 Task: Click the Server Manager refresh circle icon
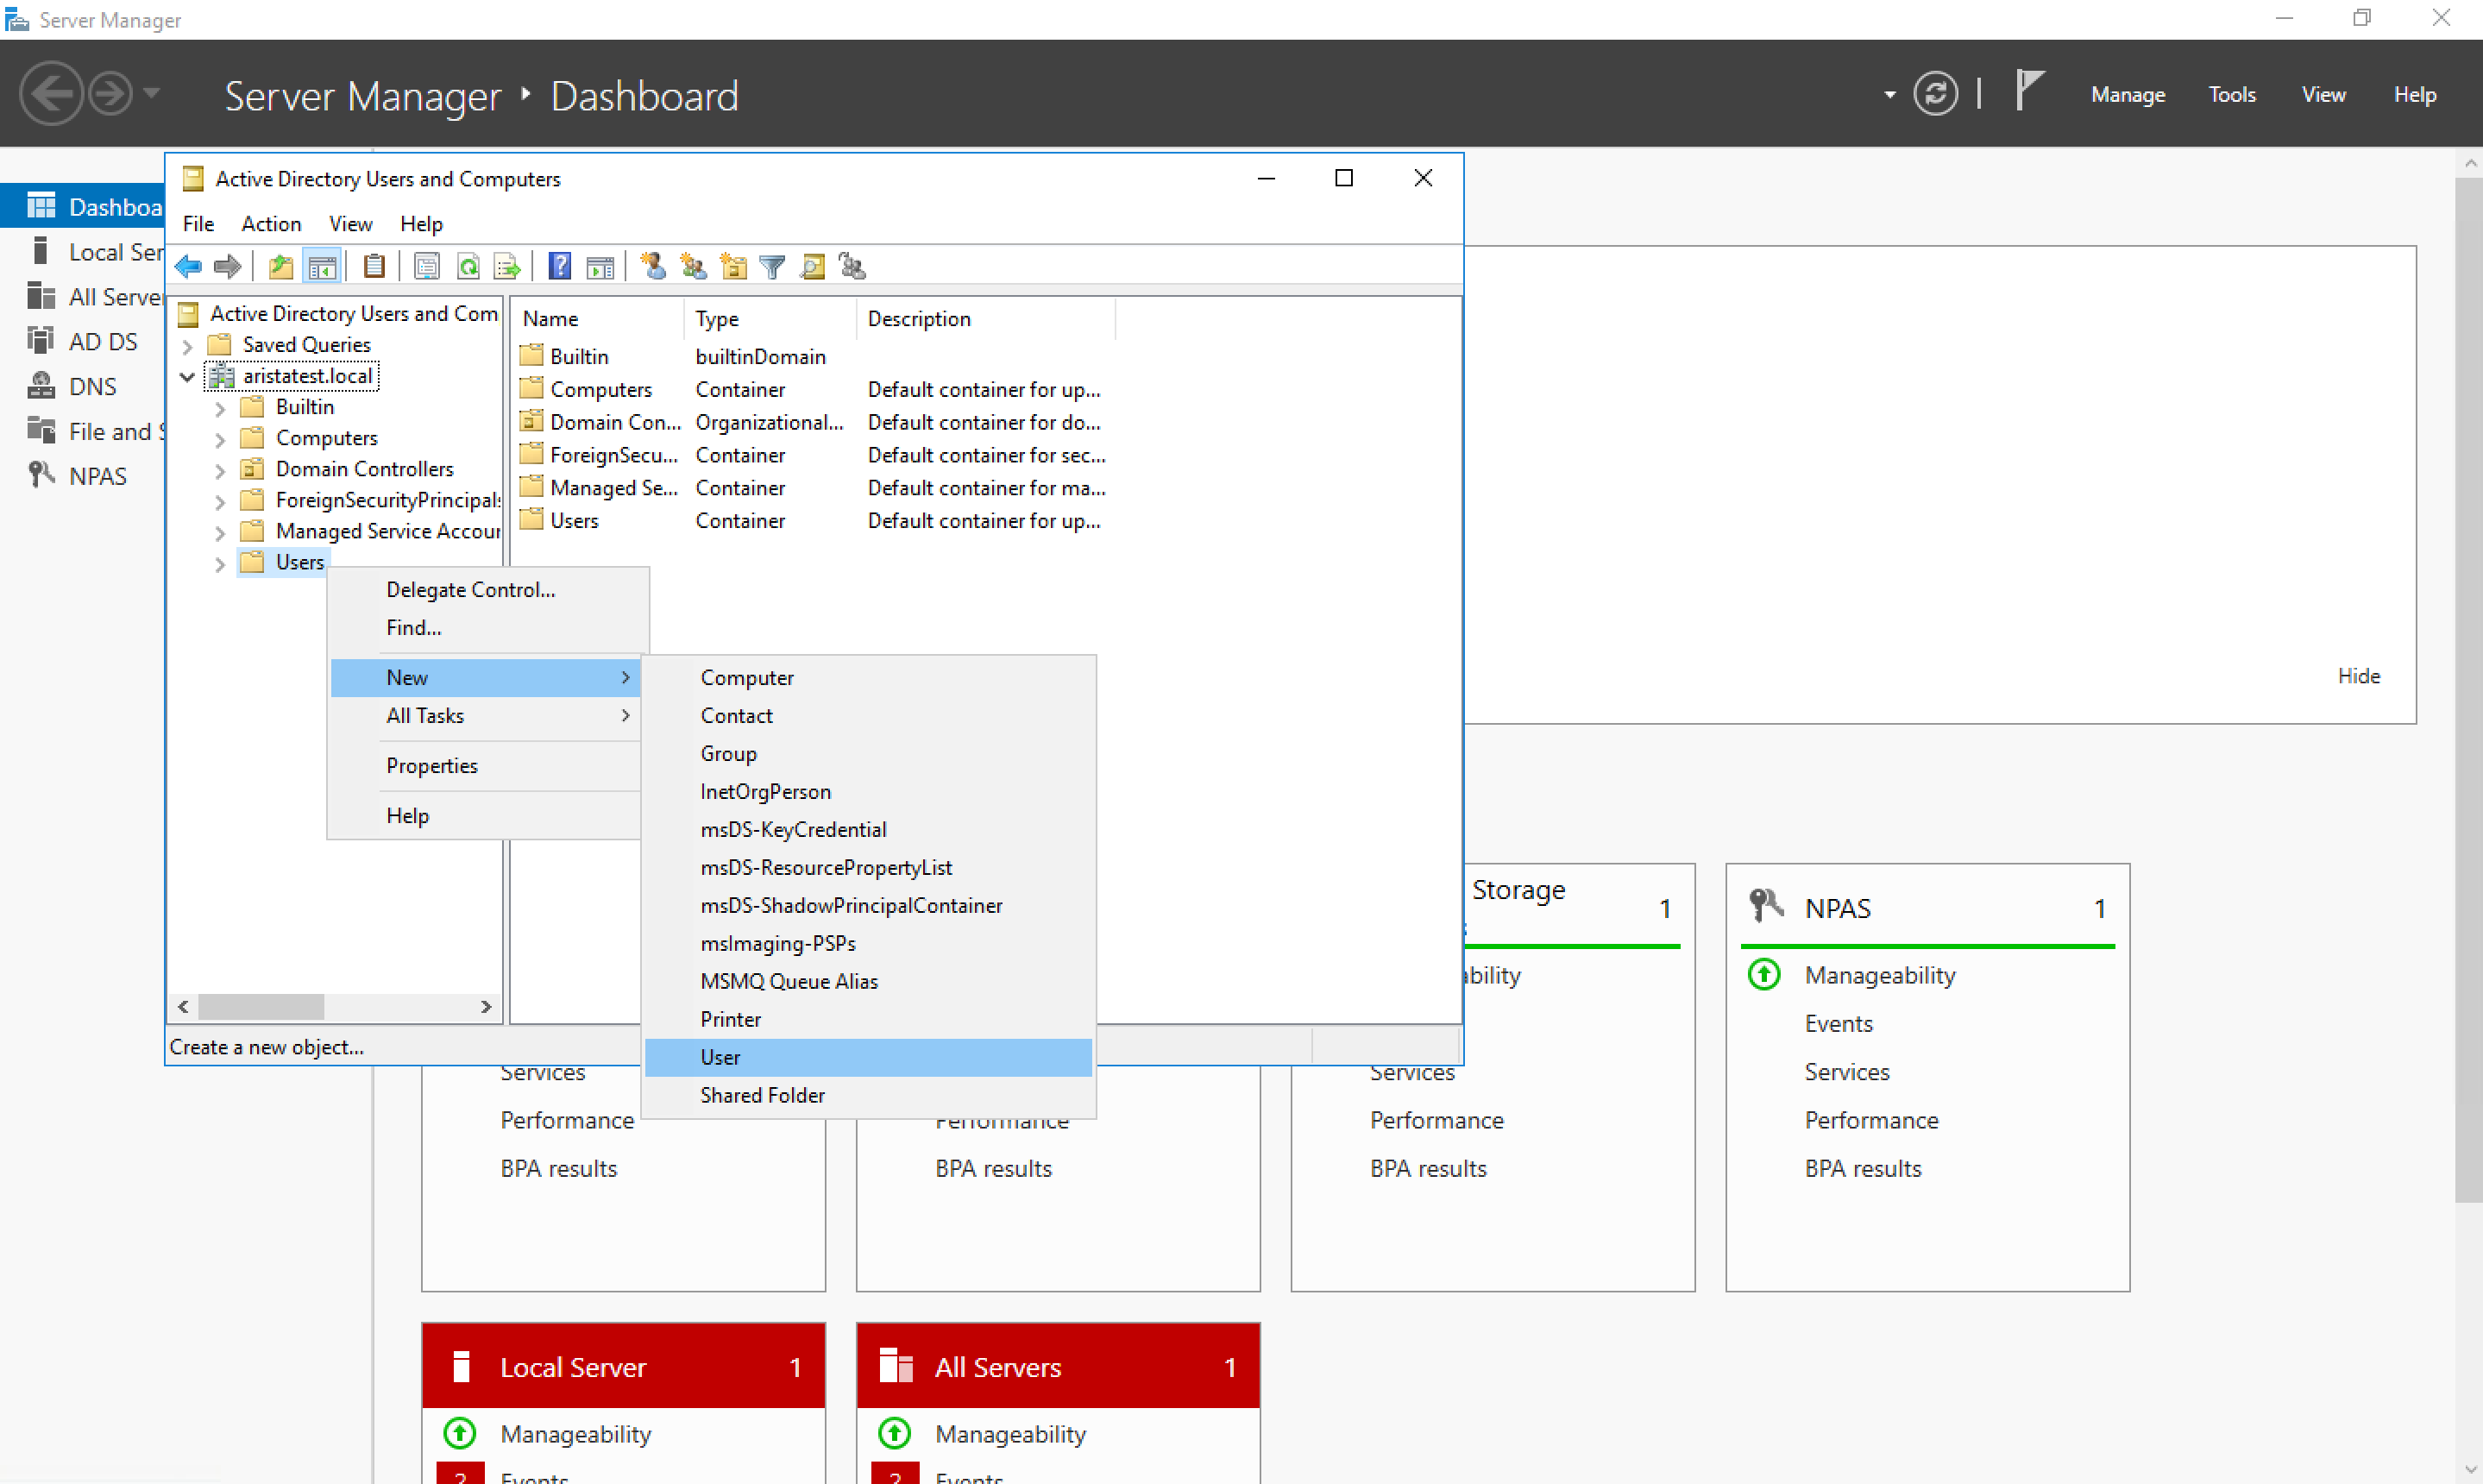pyautogui.click(x=1935, y=95)
